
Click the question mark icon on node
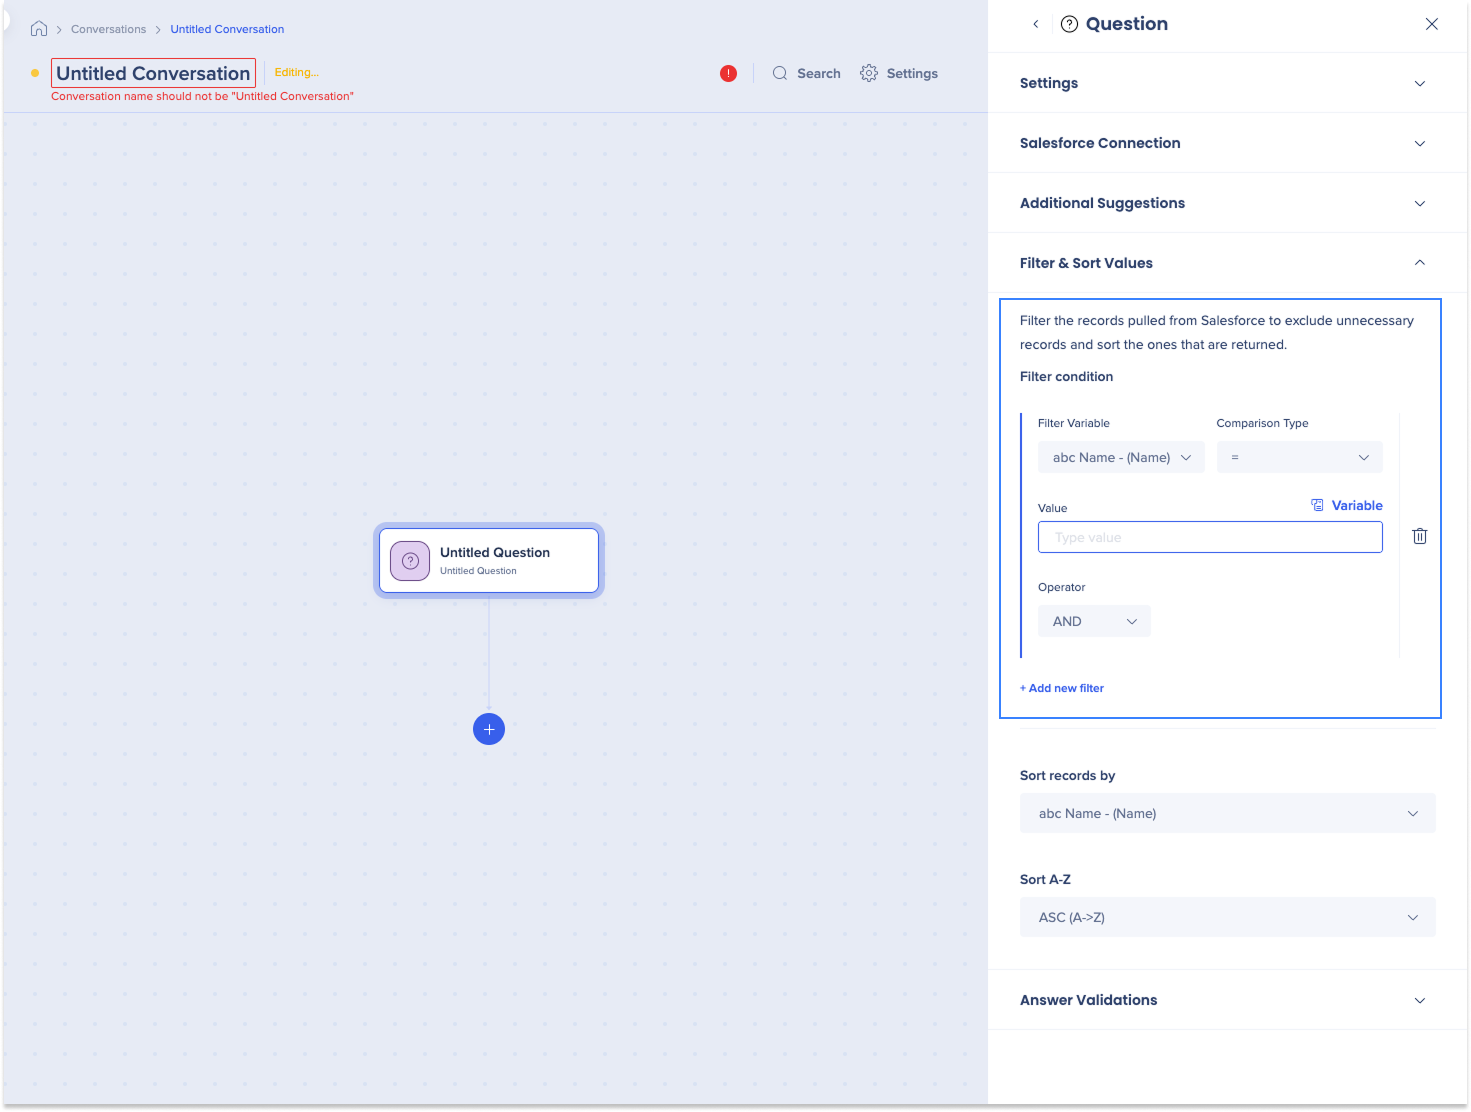pyautogui.click(x=410, y=561)
